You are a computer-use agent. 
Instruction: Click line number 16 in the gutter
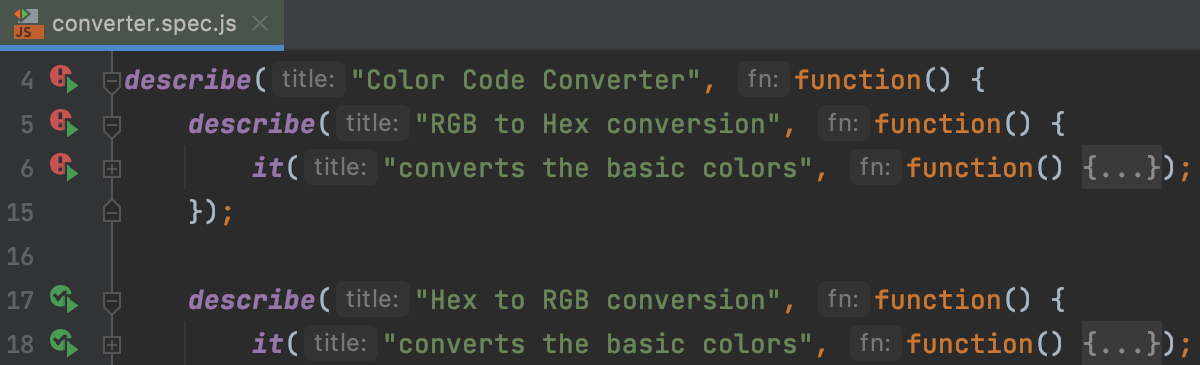(x=20, y=256)
